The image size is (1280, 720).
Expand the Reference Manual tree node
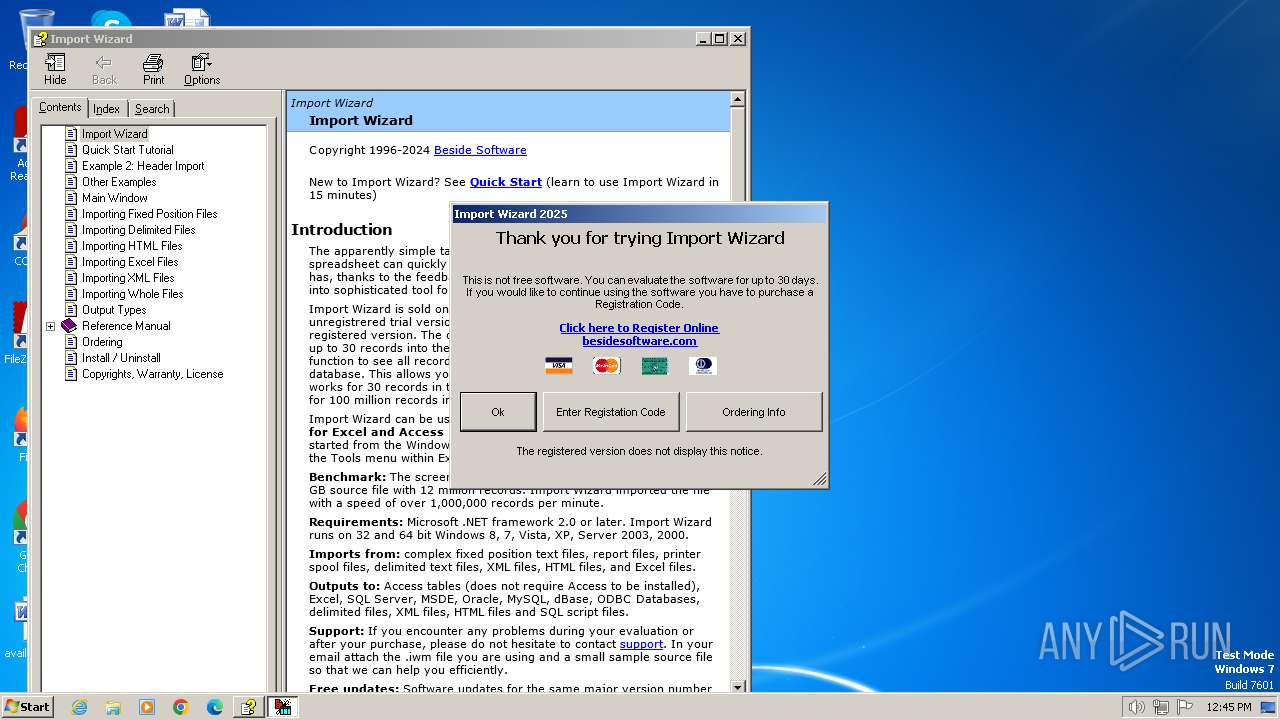point(50,326)
